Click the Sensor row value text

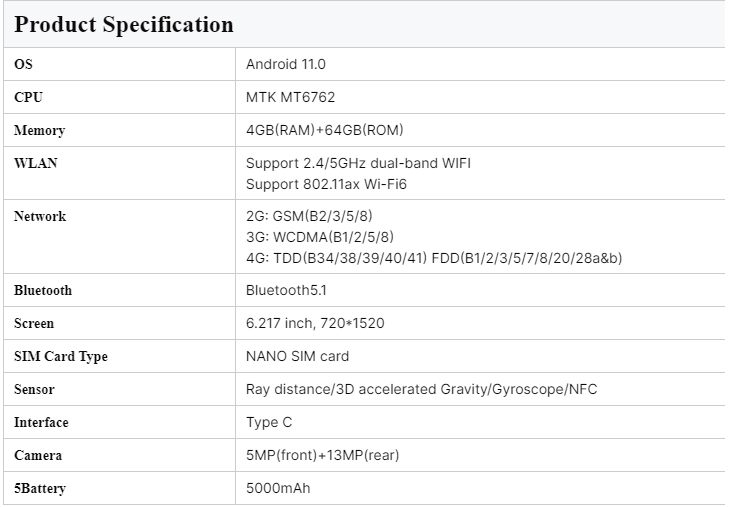click(421, 389)
